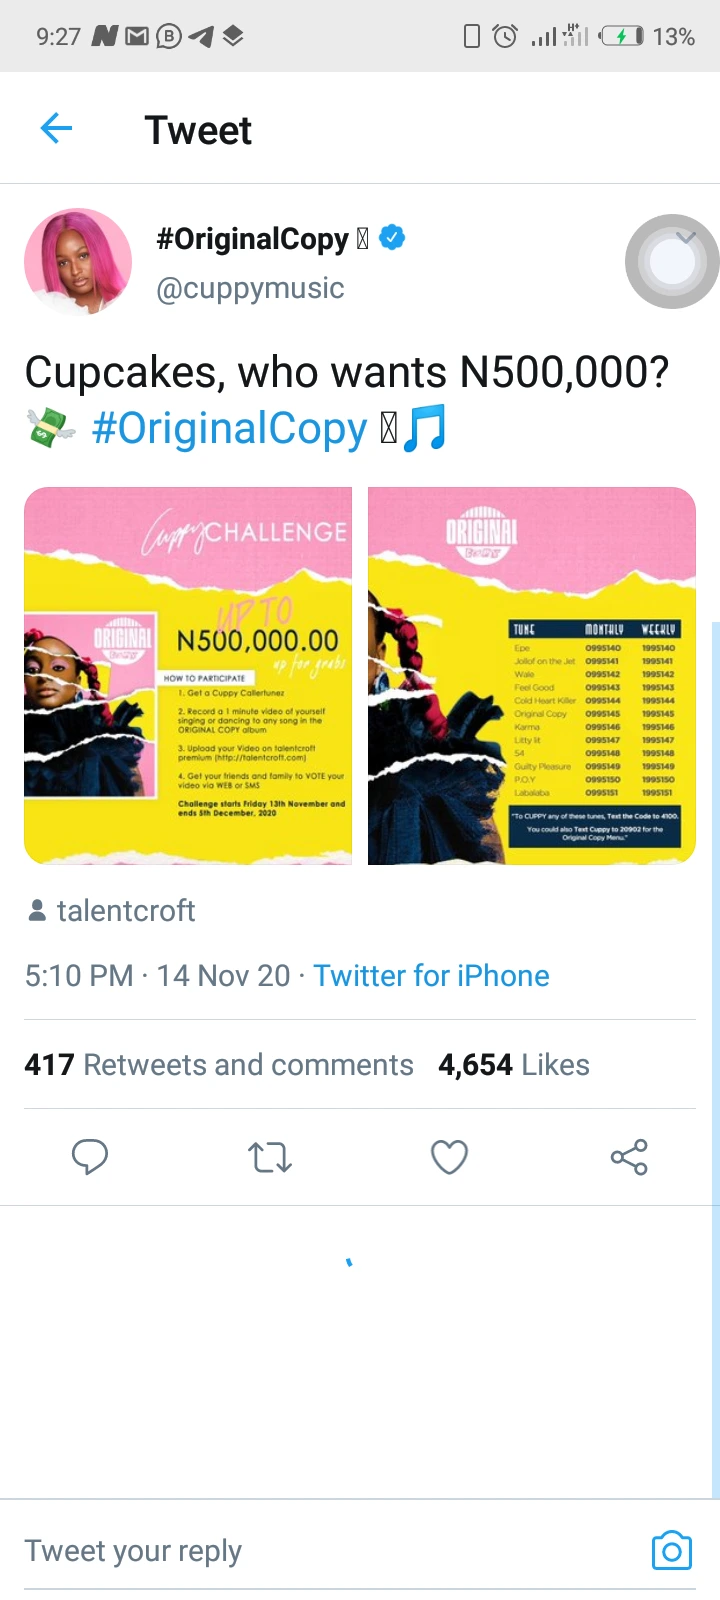The image size is (720, 1600).
Task: Tap the retweet arrows icon
Action: (269, 1157)
